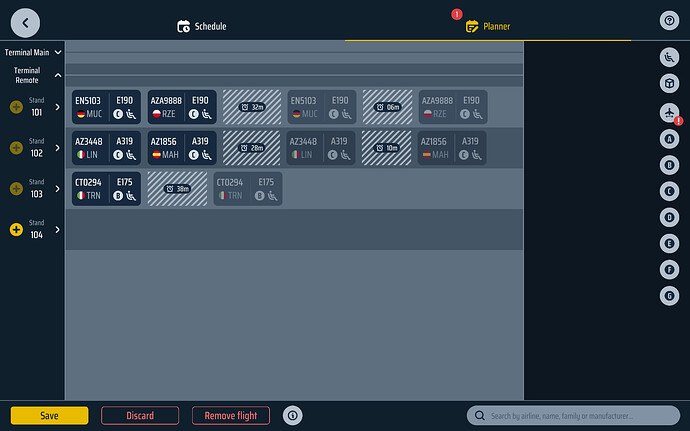The height and width of the screenshot is (431, 690).
Task: Open the info icon beside Remove flight
Action: [292, 415]
